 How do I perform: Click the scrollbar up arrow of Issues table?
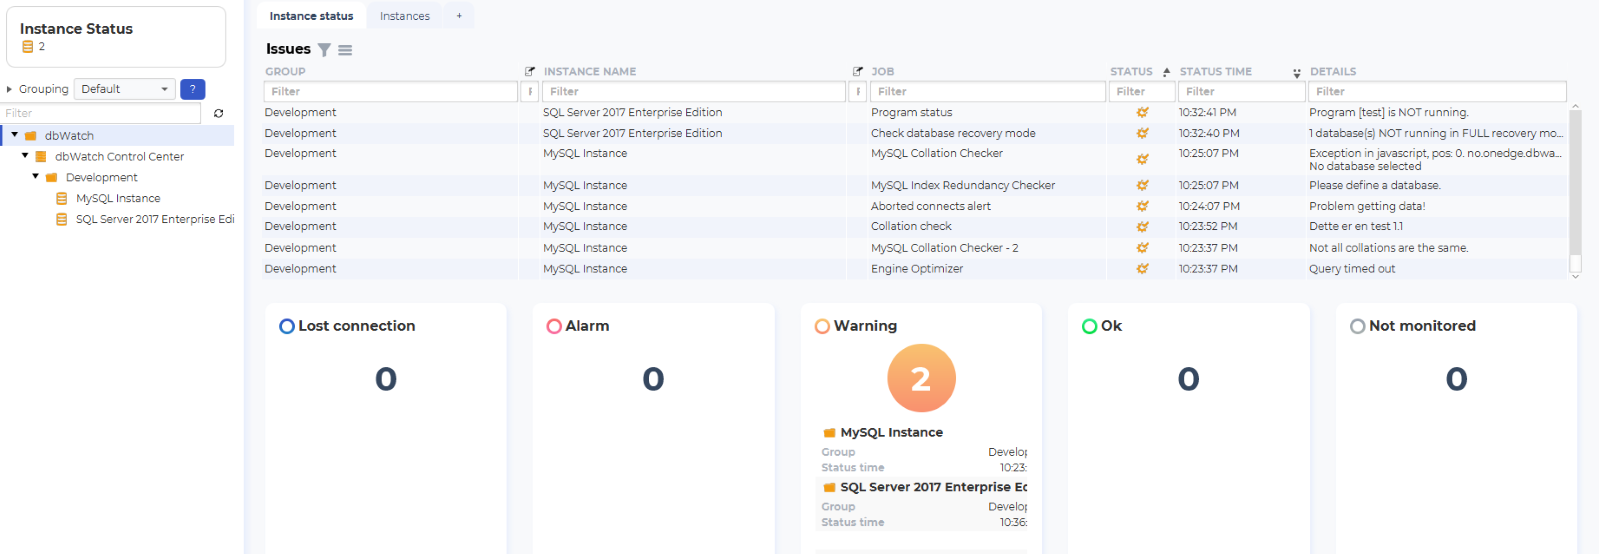(x=1575, y=105)
